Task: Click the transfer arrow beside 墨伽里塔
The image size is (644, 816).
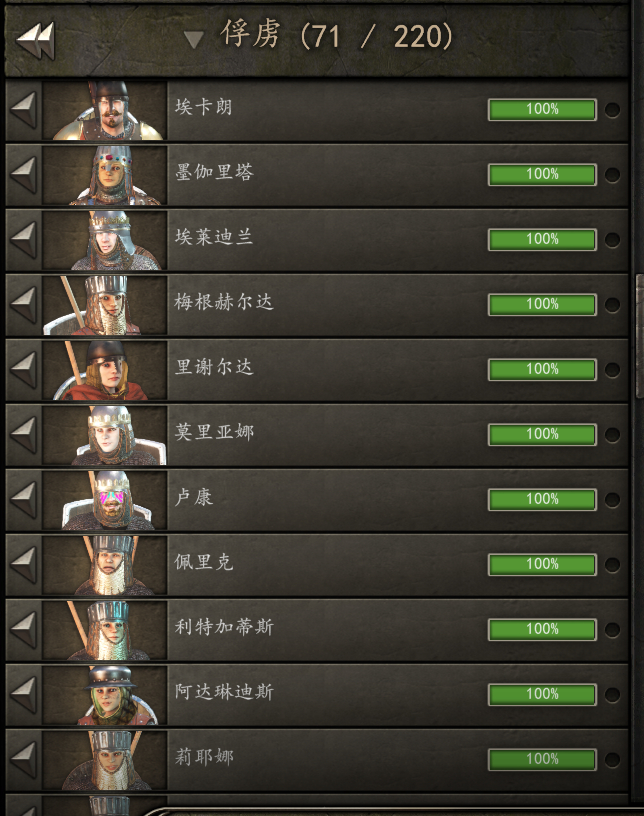Action: pos(23,175)
